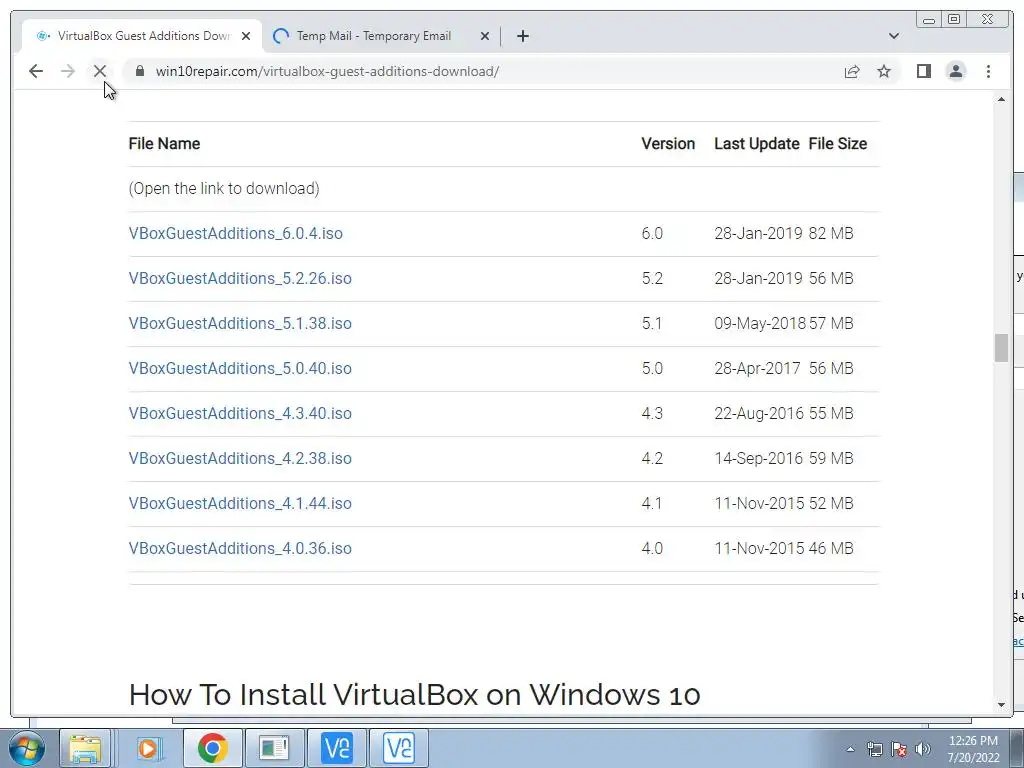Open the volume control icon
Viewport: 1024px width, 768px height.
click(923, 749)
